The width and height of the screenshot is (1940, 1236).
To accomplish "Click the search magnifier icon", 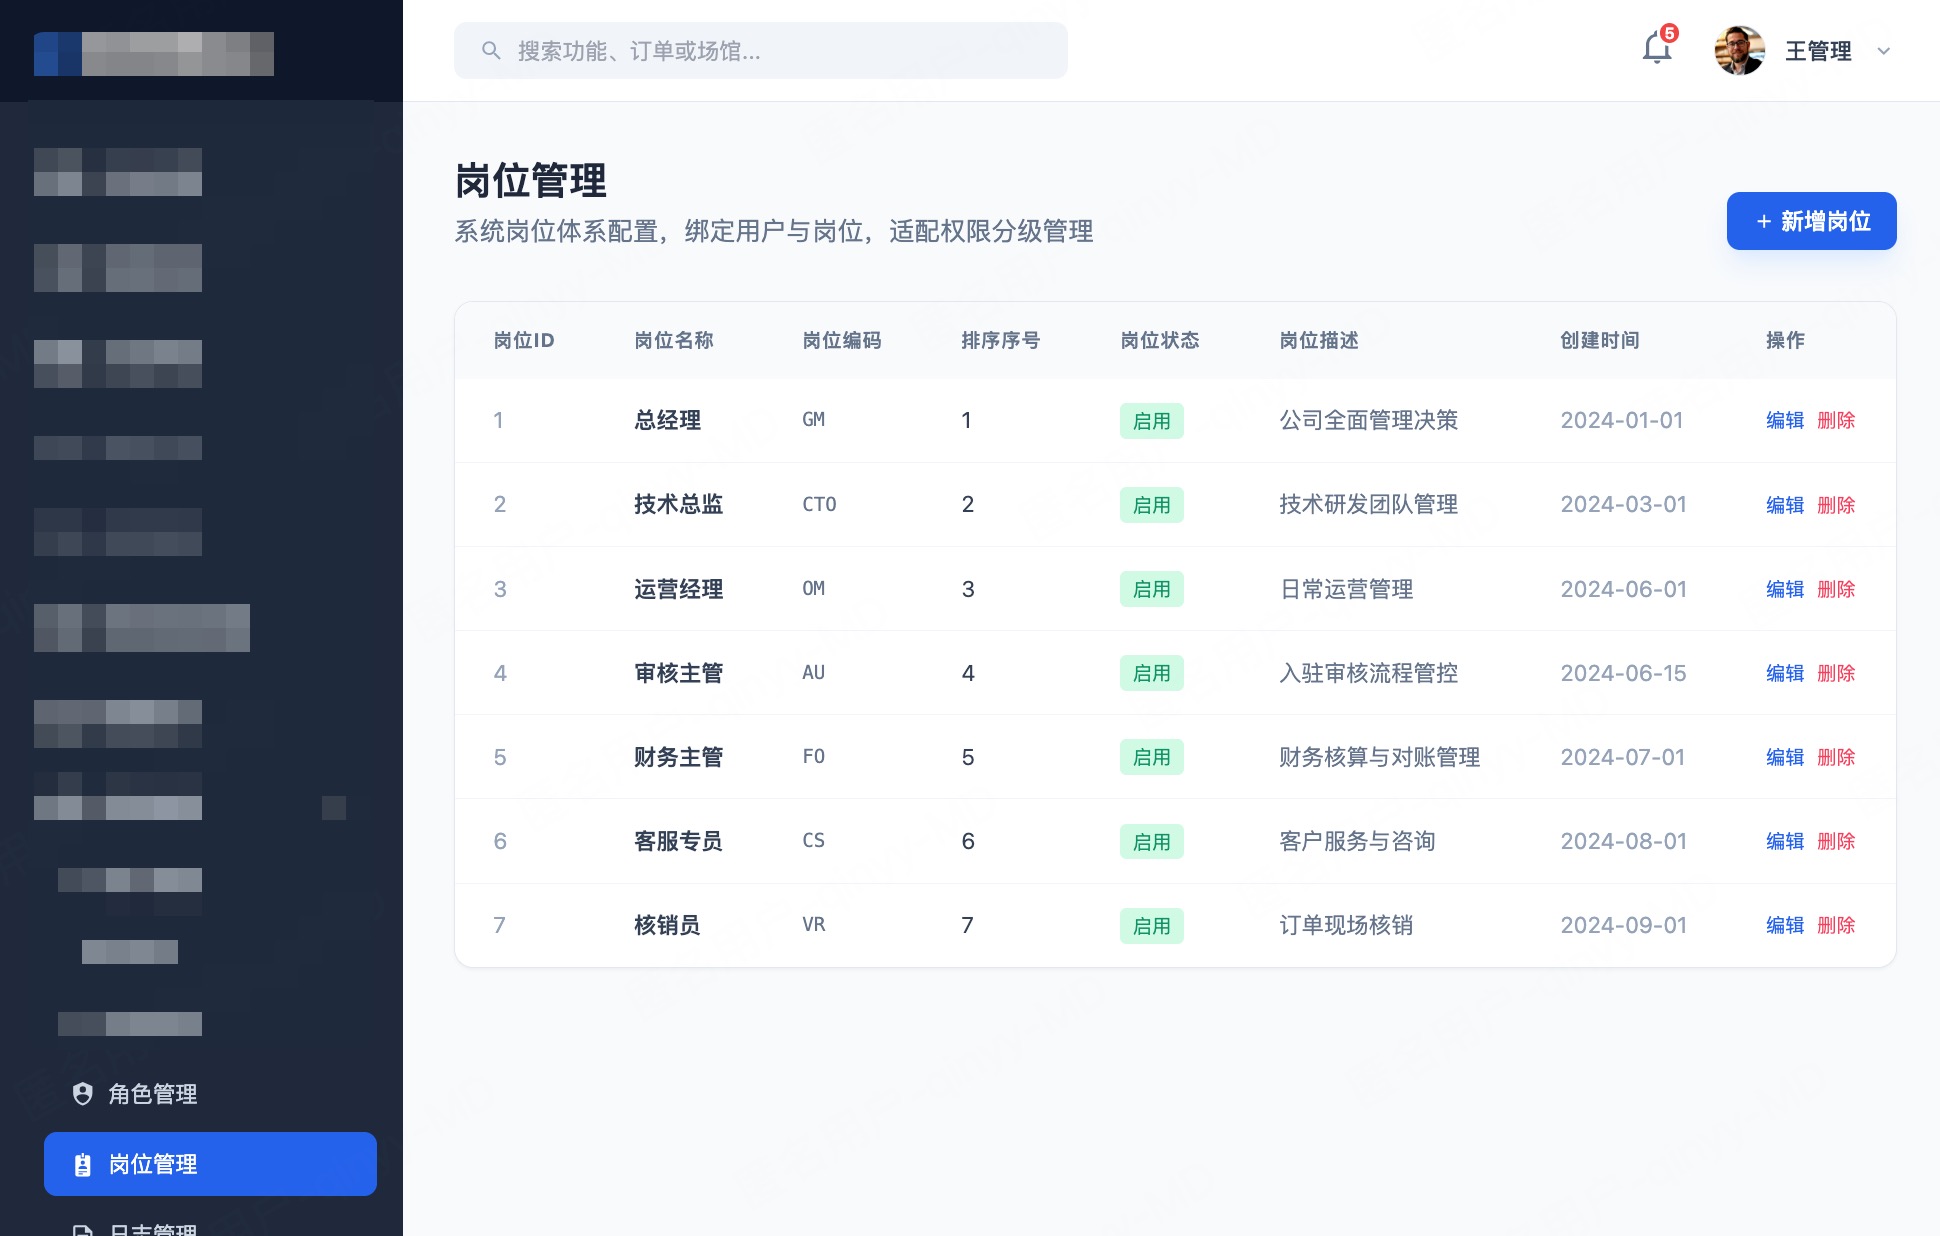I will 491,51.
